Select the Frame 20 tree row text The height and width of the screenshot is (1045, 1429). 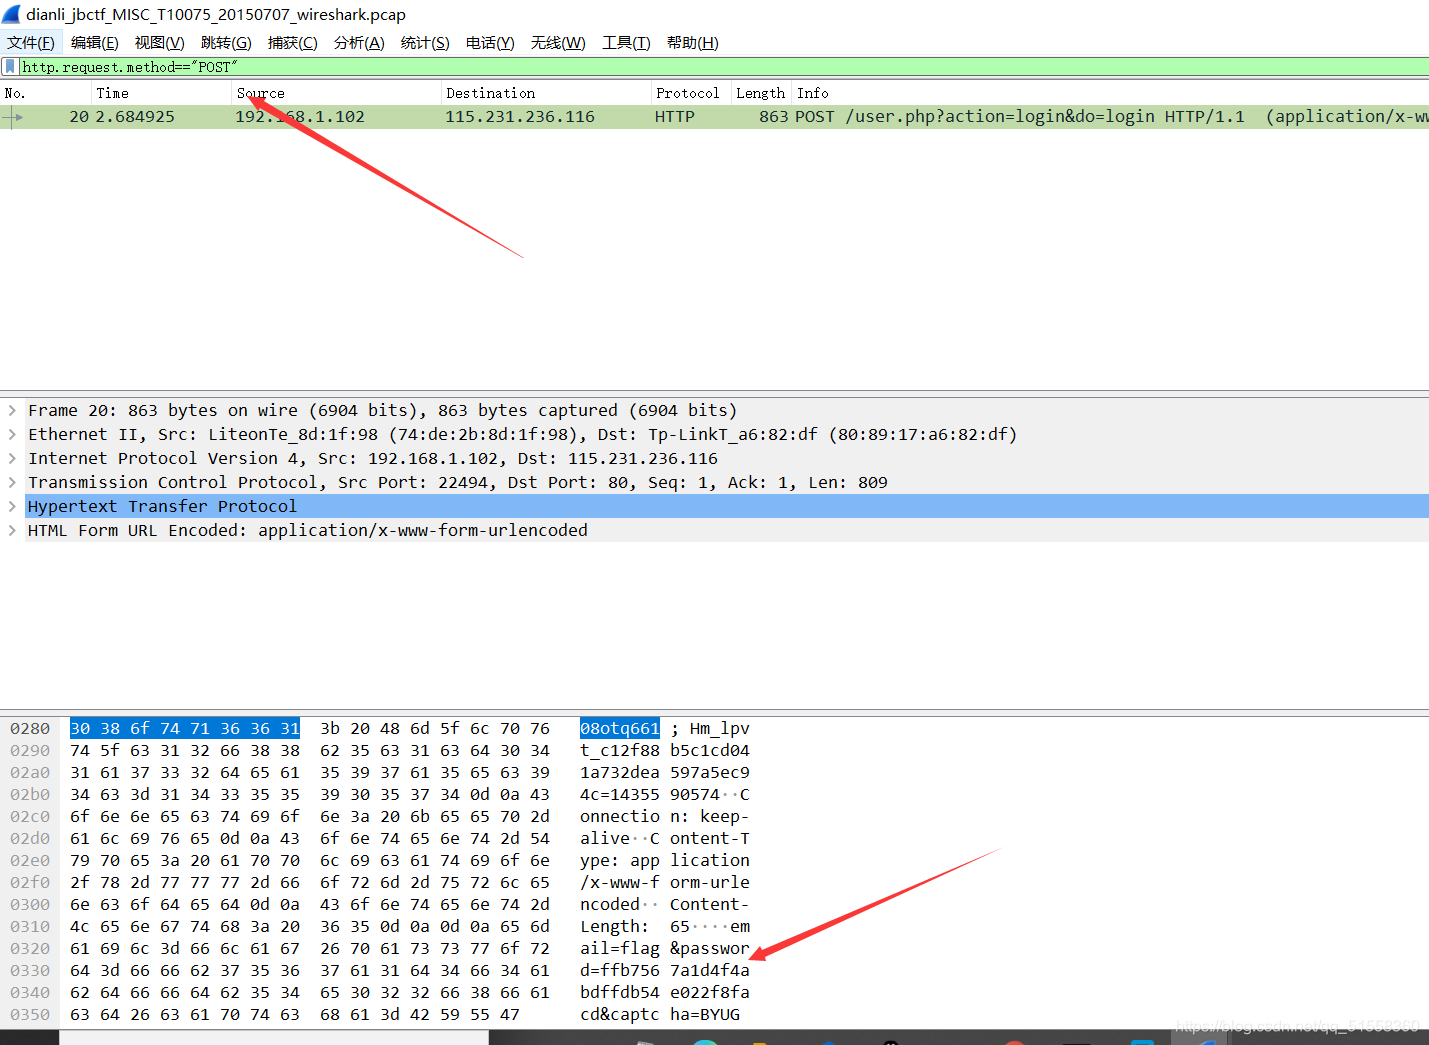pyautogui.click(x=382, y=410)
